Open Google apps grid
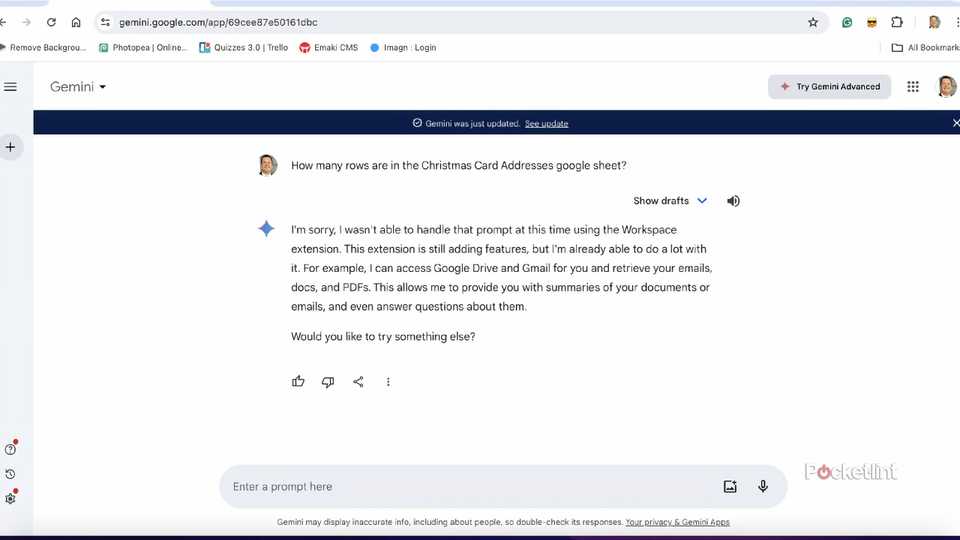The width and height of the screenshot is (960, 540). tap(912, 87)
